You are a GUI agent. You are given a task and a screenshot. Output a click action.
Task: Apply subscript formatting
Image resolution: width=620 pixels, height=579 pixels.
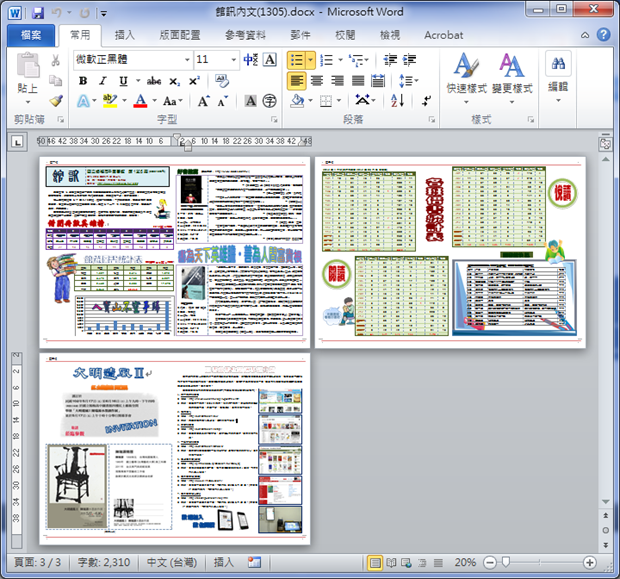[174, 81]
